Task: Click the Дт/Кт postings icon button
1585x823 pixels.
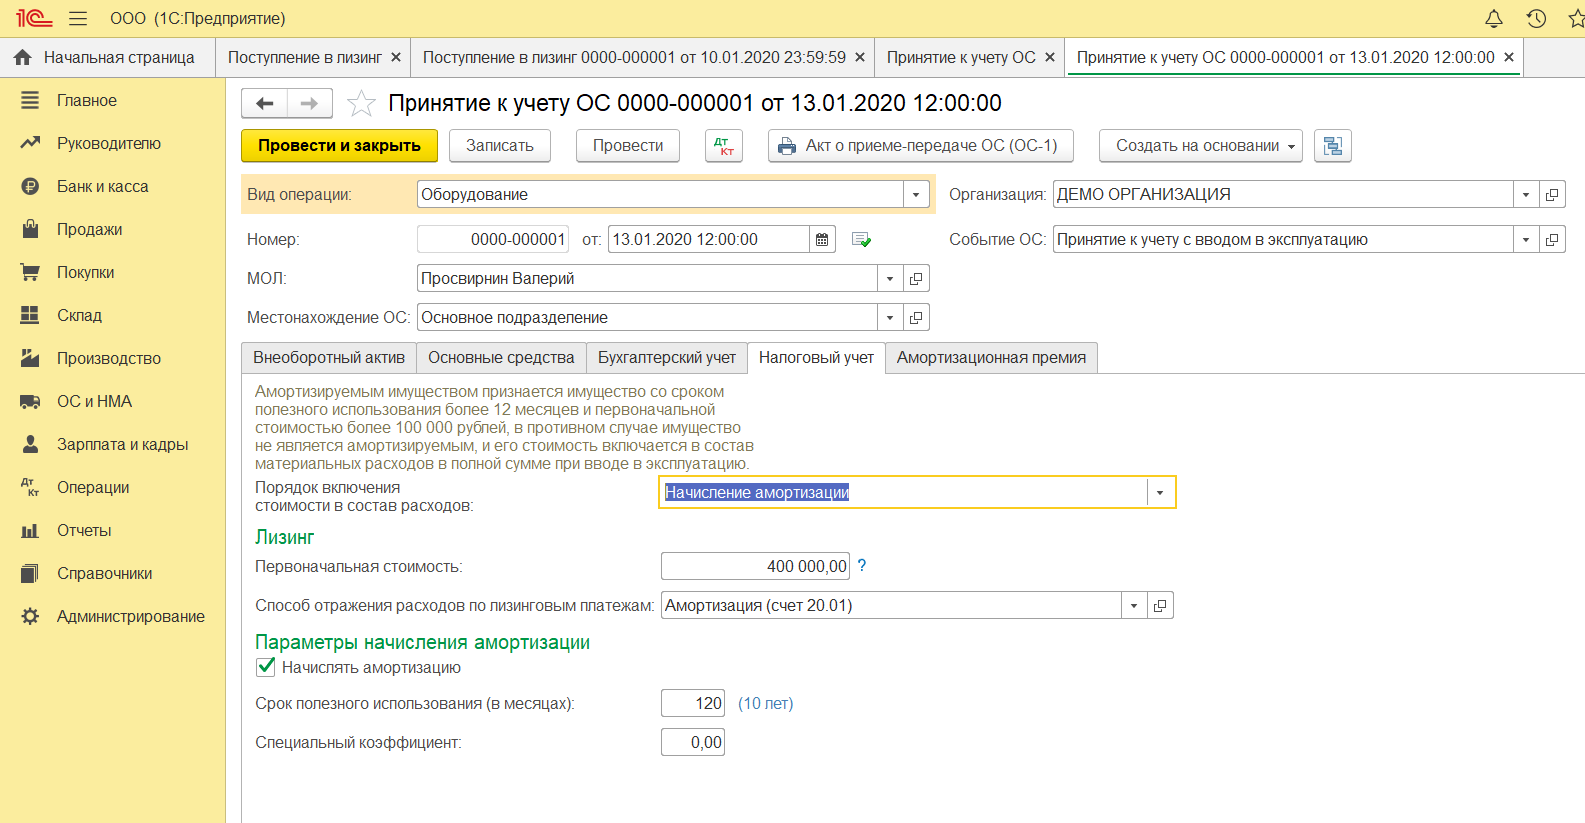Action: tap(724, 146)
